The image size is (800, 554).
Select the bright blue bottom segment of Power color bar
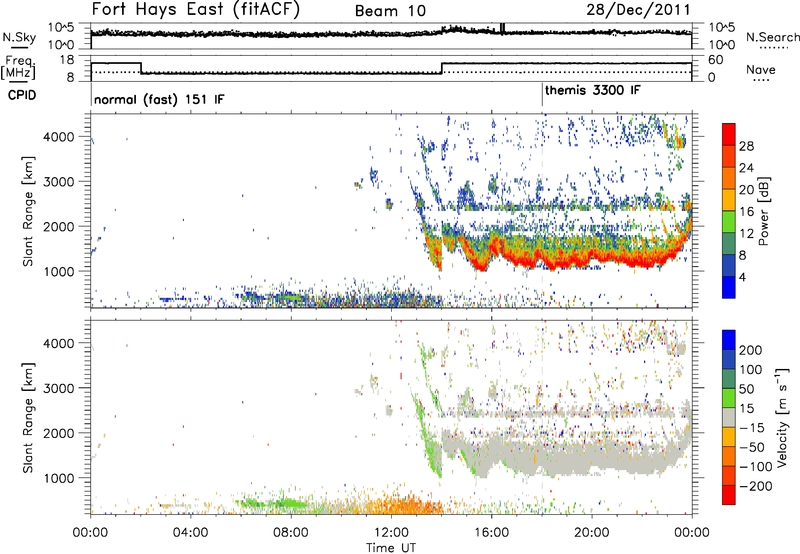click(x=729, y=287)
